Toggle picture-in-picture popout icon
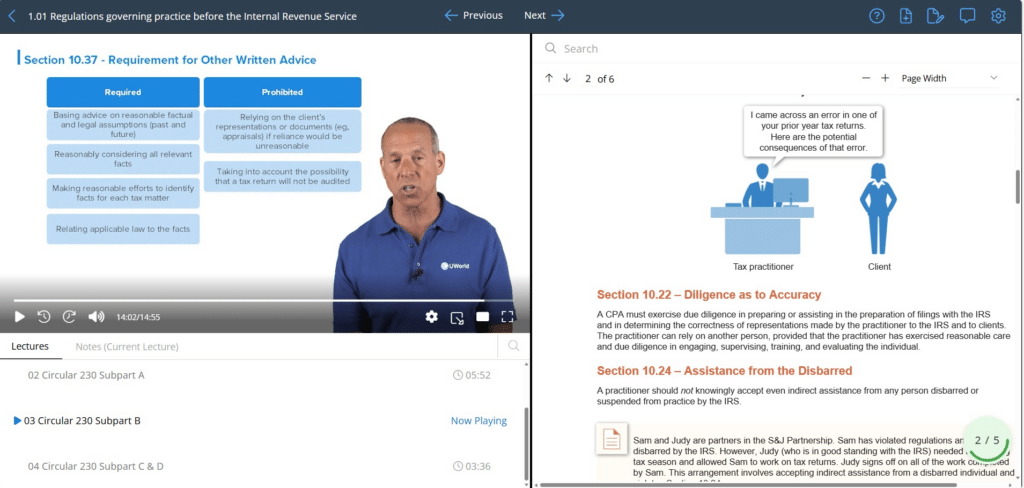The height and width of the screenshot is (488, 1024). (x=457, y=317)
